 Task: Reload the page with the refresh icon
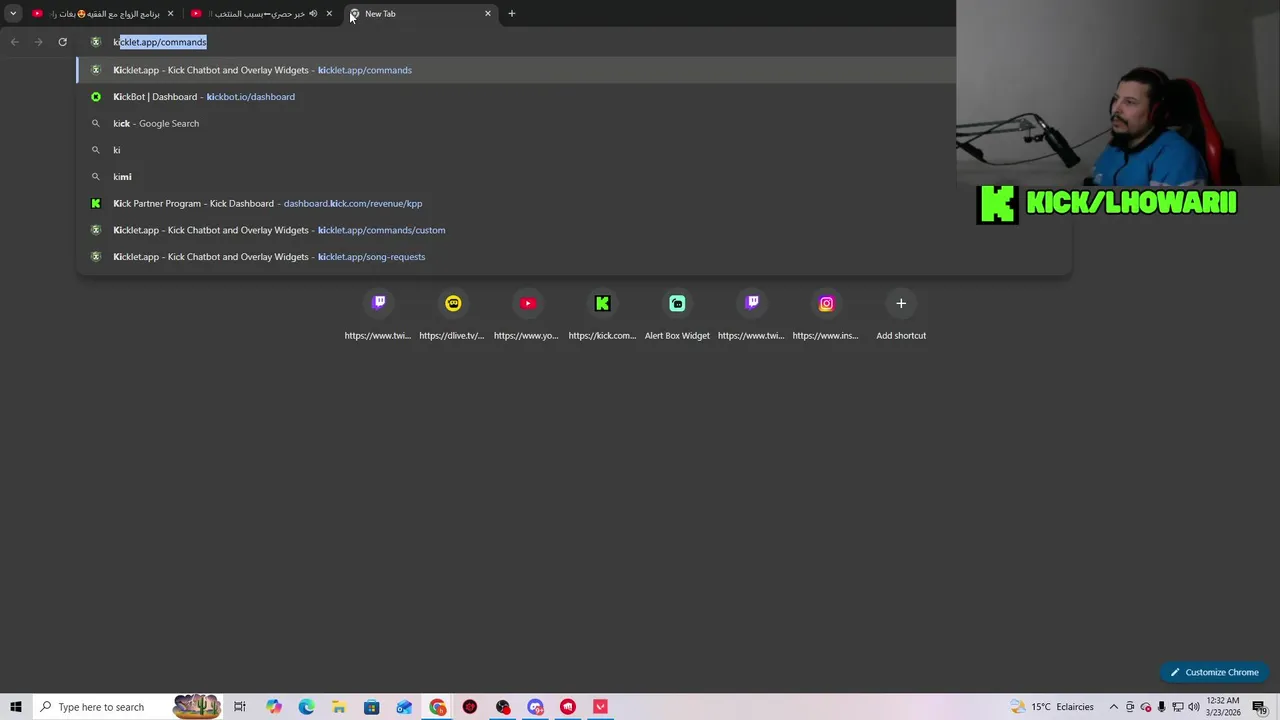click(62, 42)
